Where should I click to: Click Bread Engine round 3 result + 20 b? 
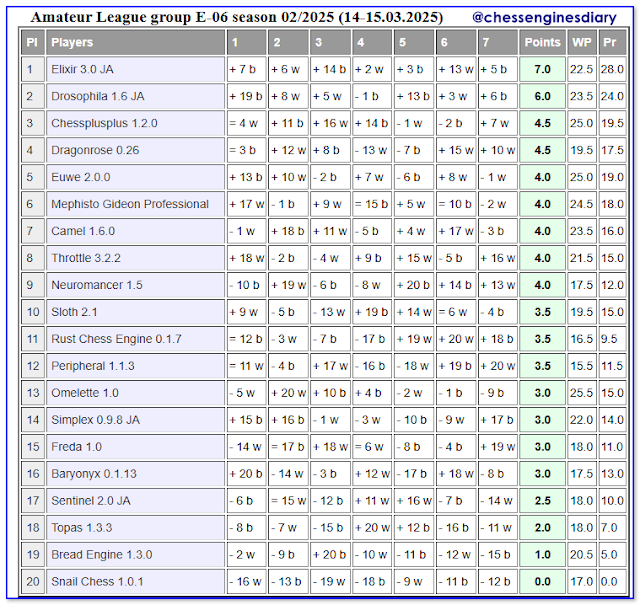click(x=330, y=554)
